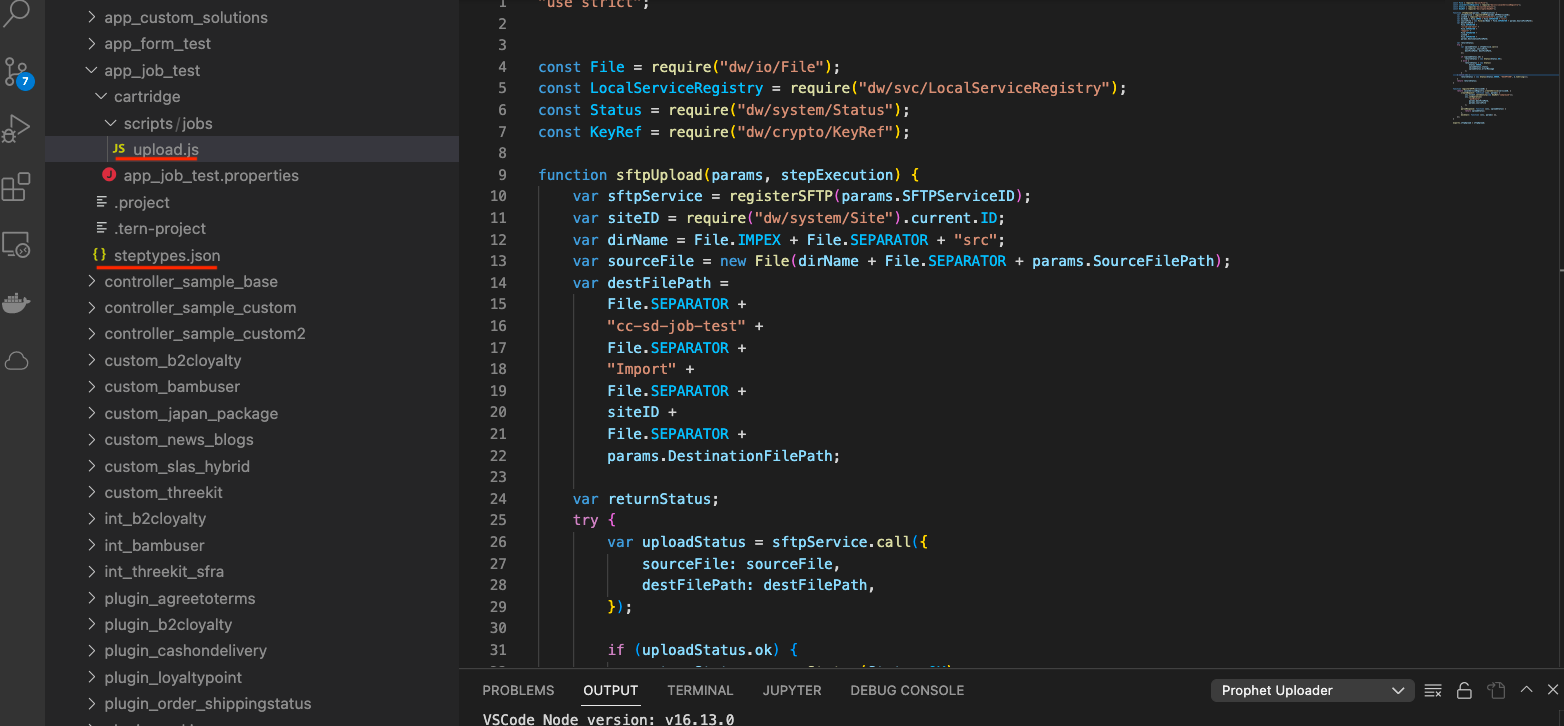
Task: Clear the output panel
Action: point(1433,690)
